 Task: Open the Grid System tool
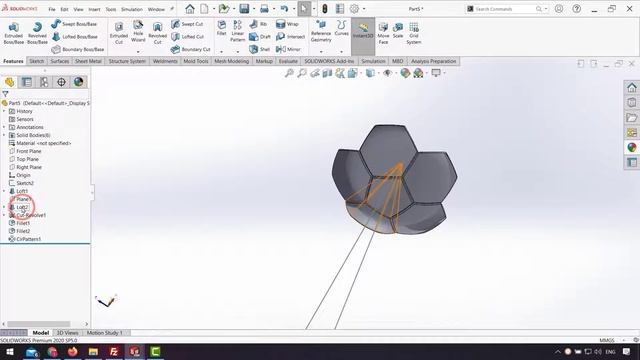tap(413, 33)
